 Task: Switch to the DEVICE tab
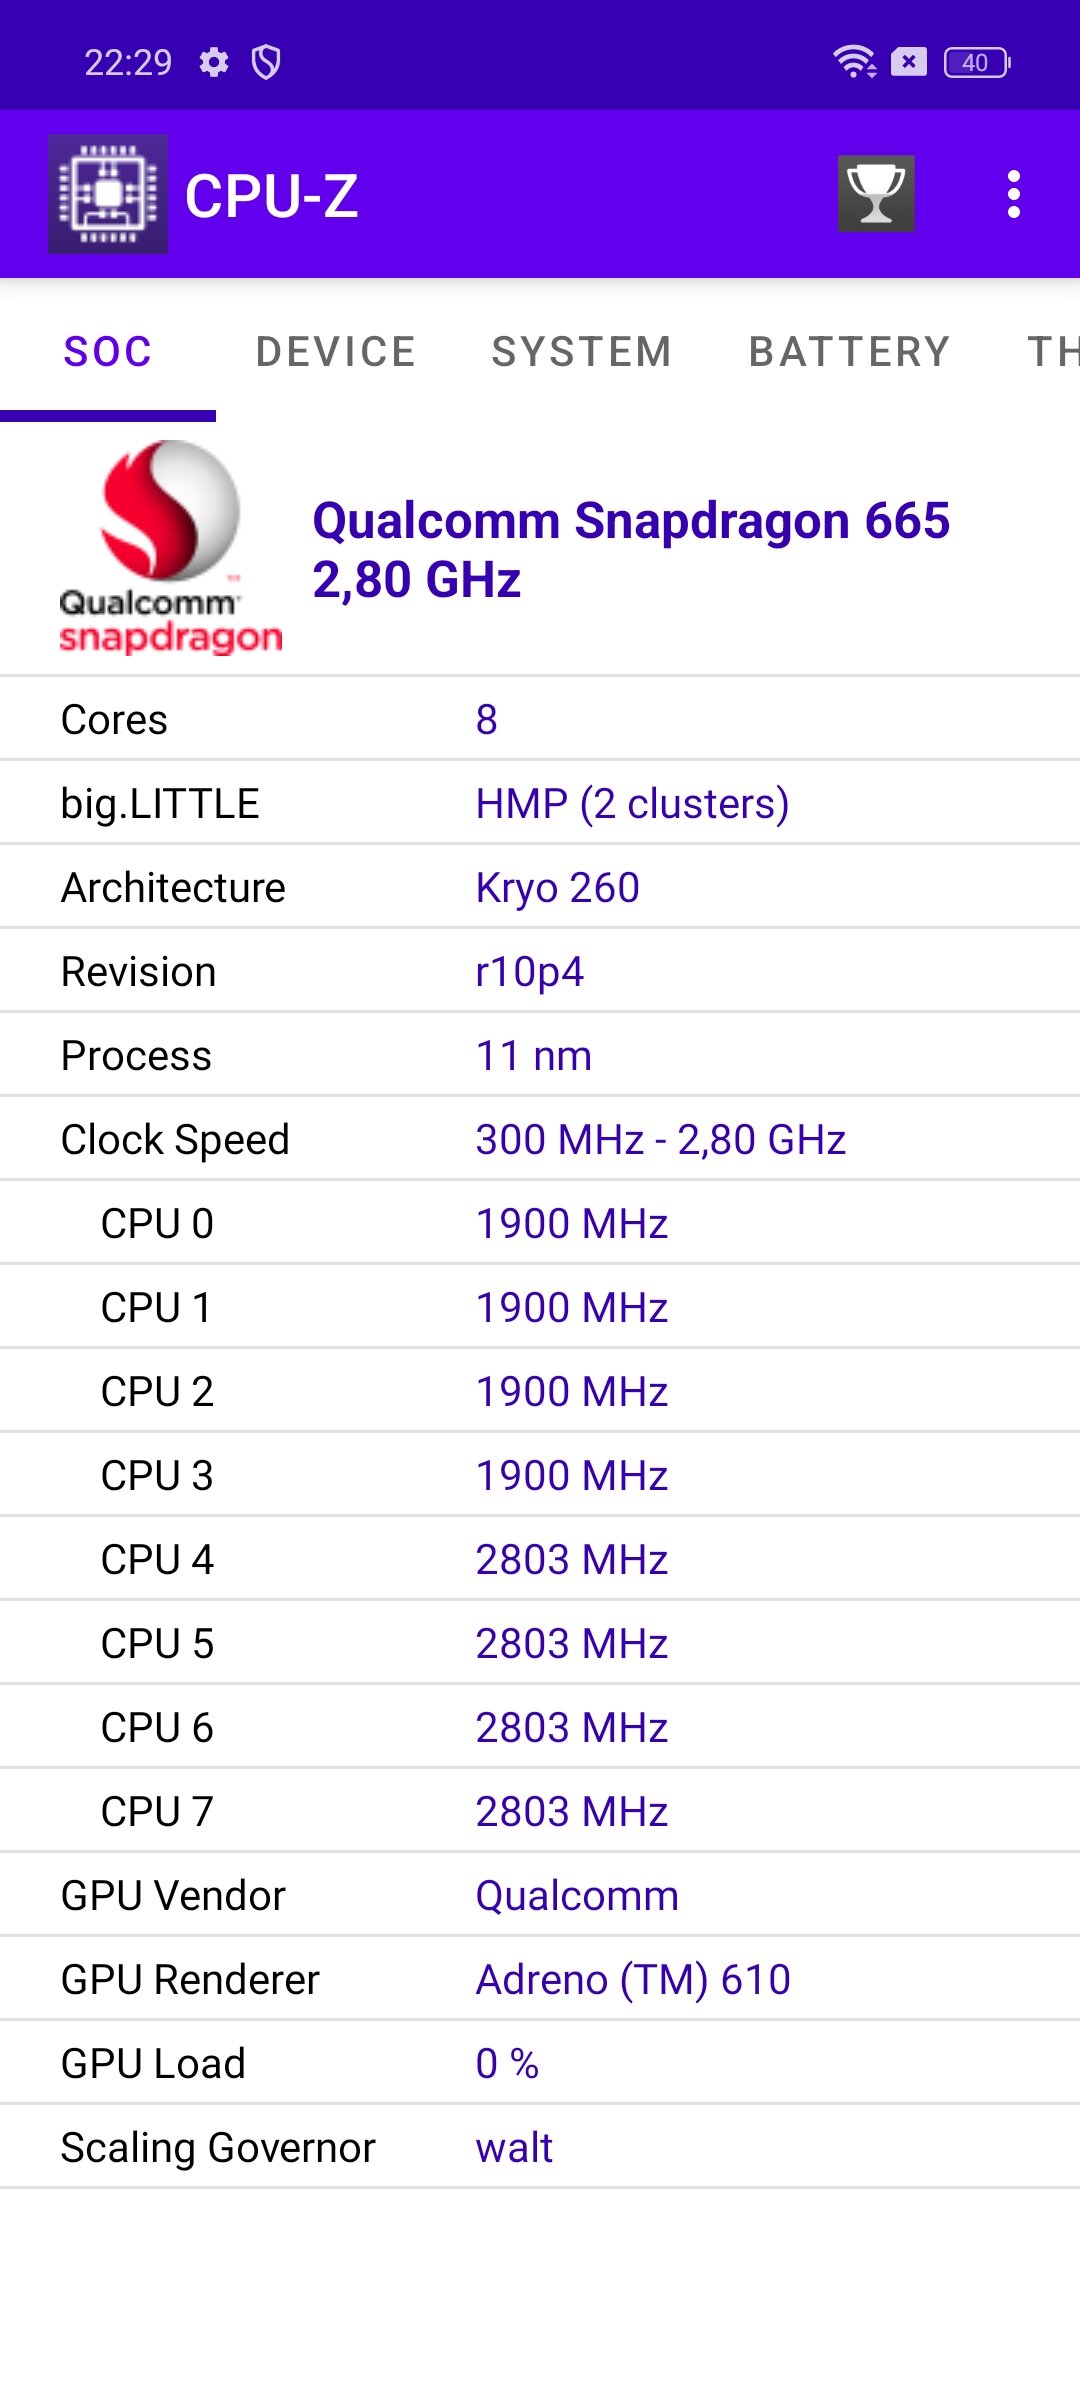(336, 352)
